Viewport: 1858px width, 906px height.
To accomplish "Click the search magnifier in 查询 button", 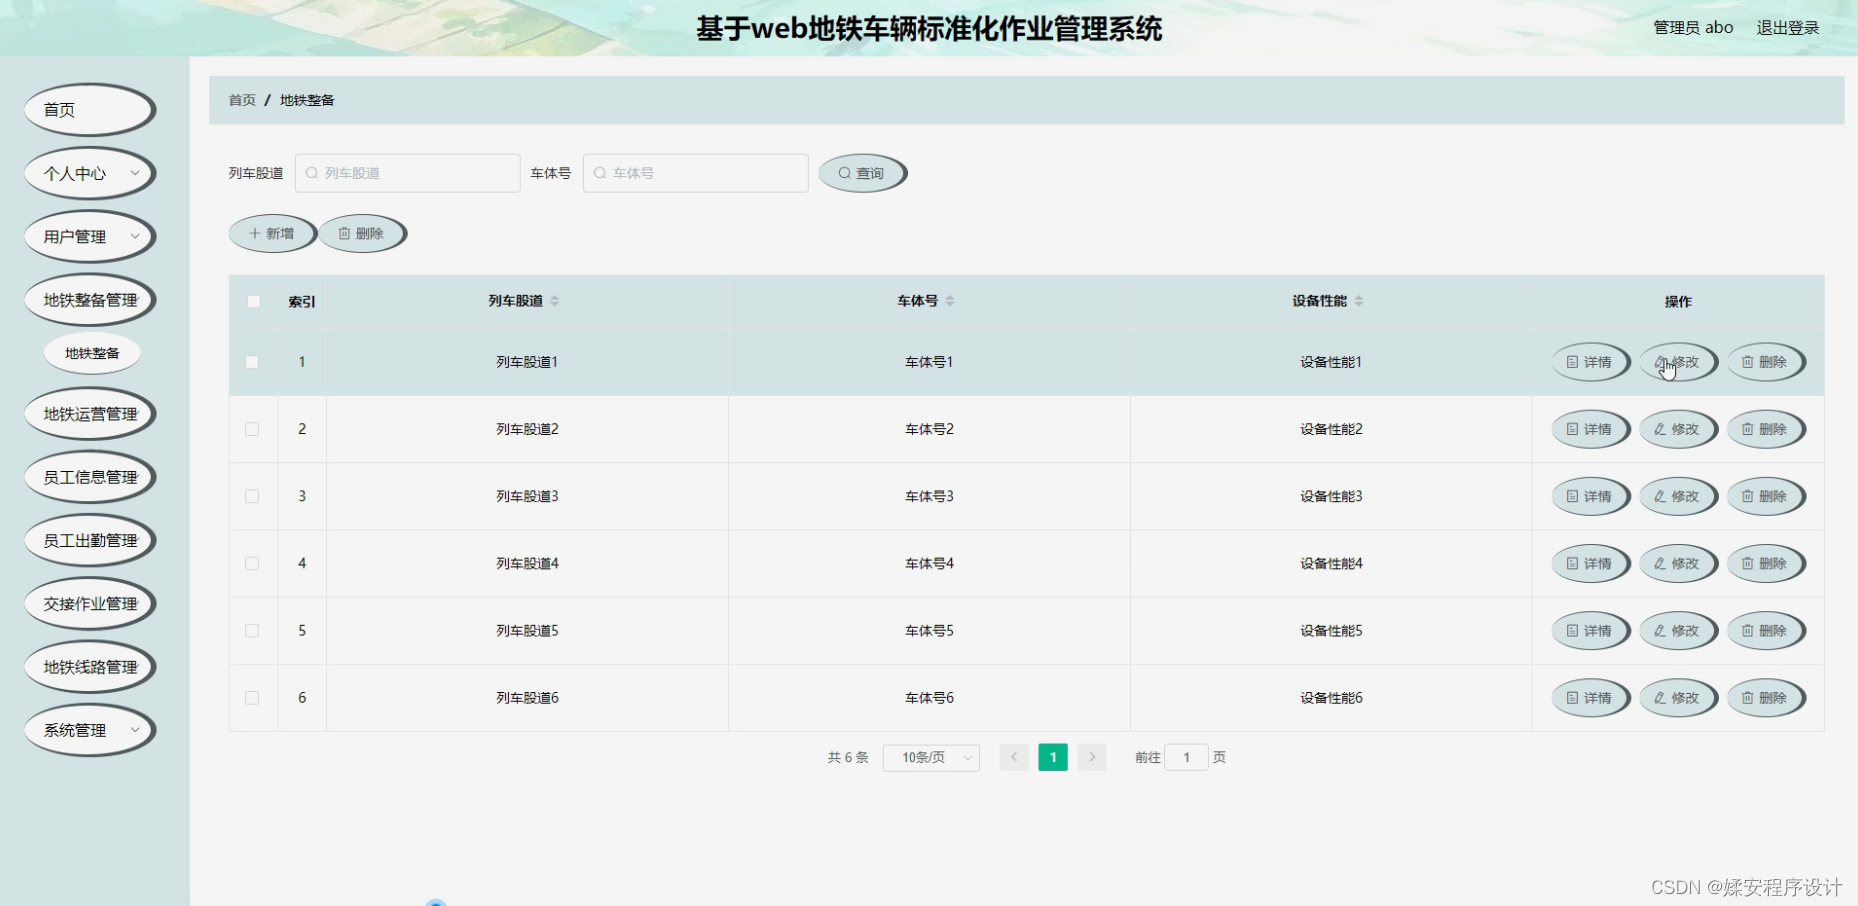I will pyautogui.click(x=846, y=172).
